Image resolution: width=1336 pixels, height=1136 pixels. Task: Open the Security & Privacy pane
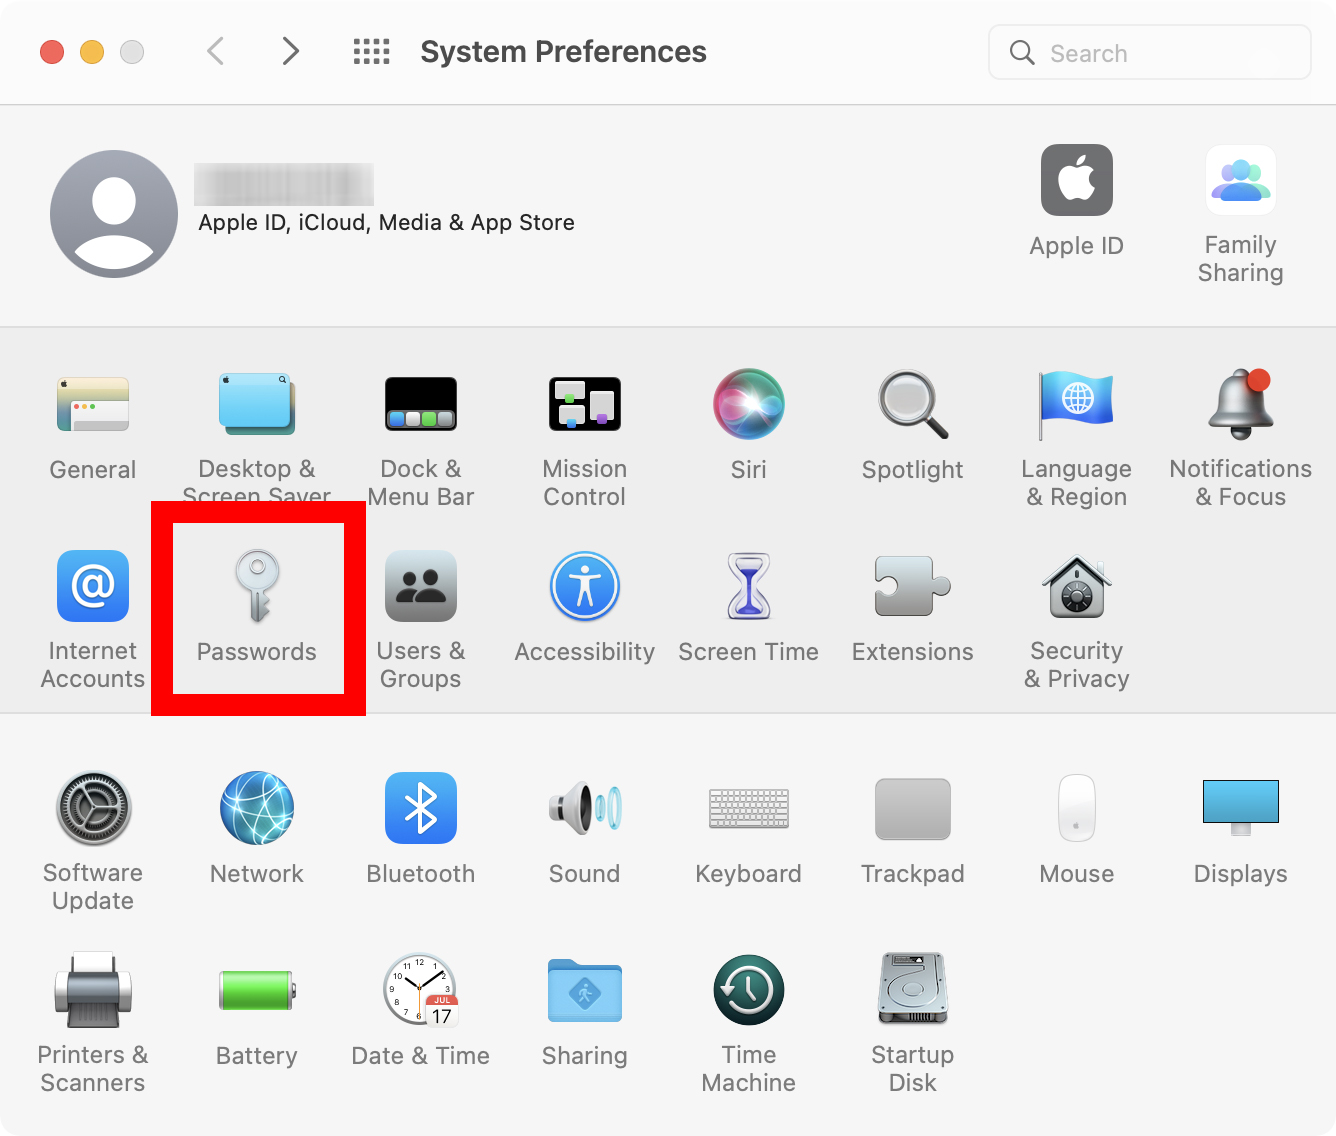1076,608
